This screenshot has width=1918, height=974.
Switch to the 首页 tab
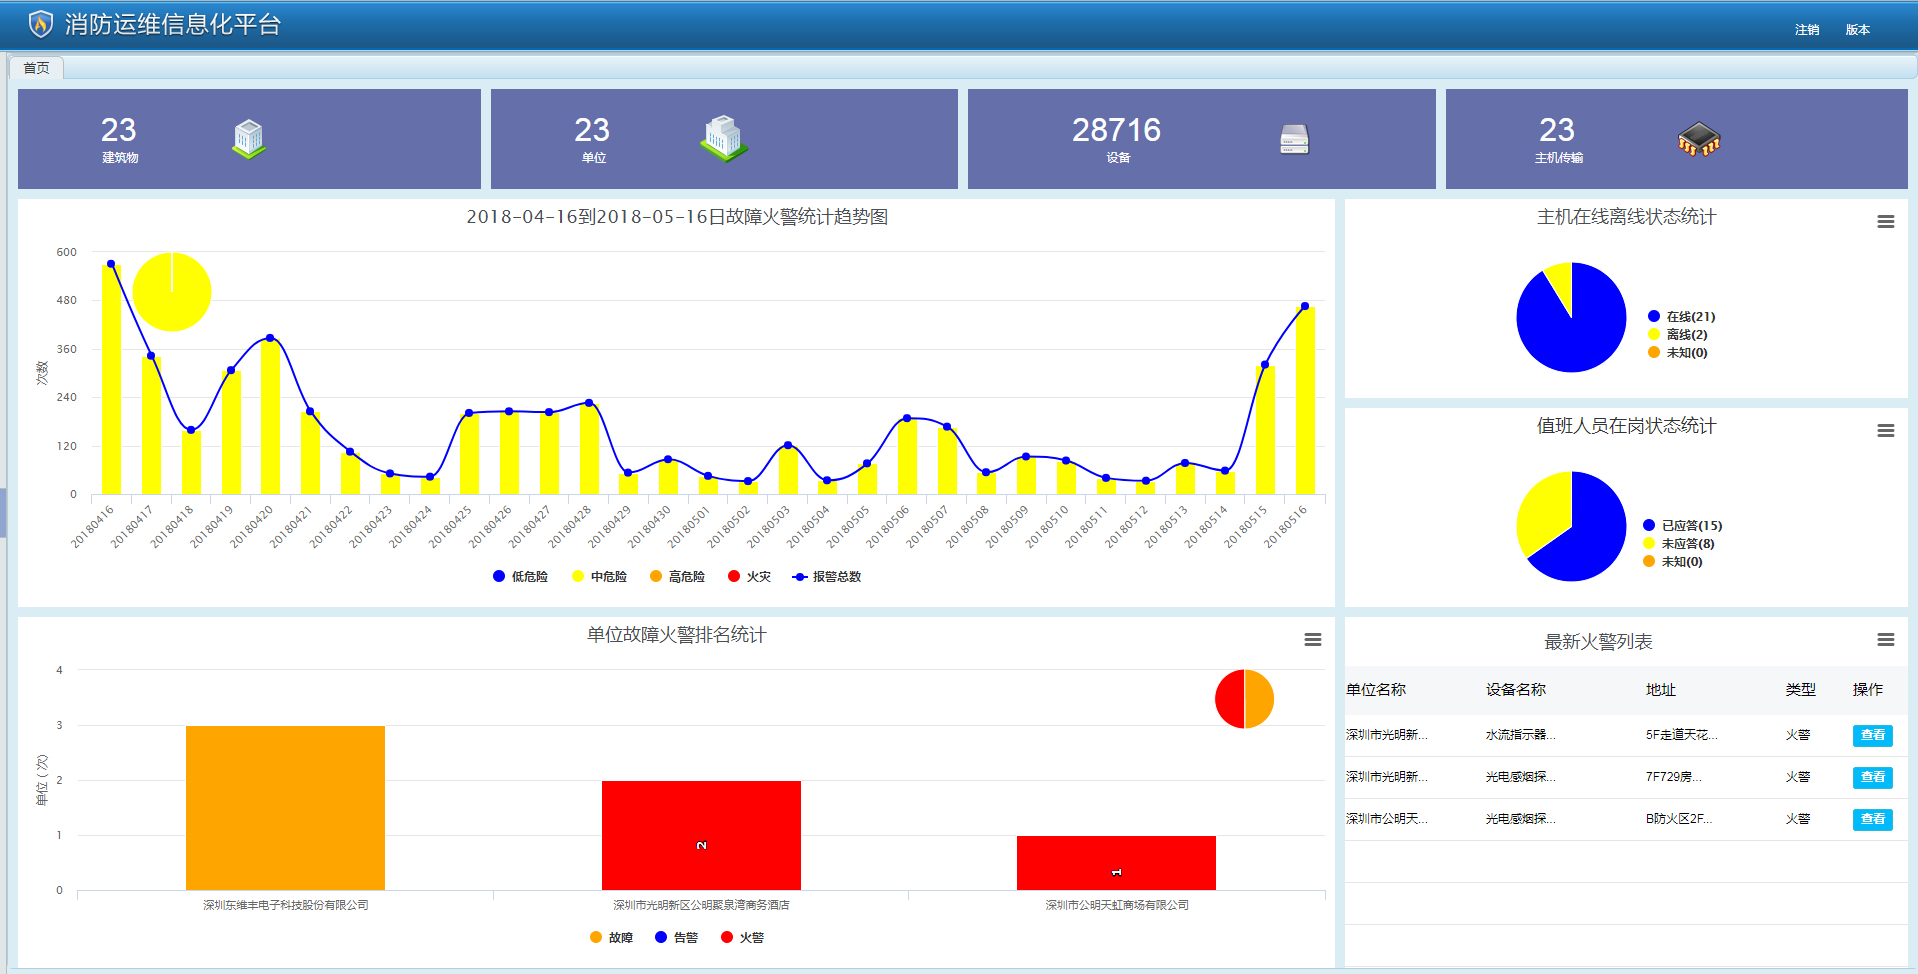click(x=37, y=68)
